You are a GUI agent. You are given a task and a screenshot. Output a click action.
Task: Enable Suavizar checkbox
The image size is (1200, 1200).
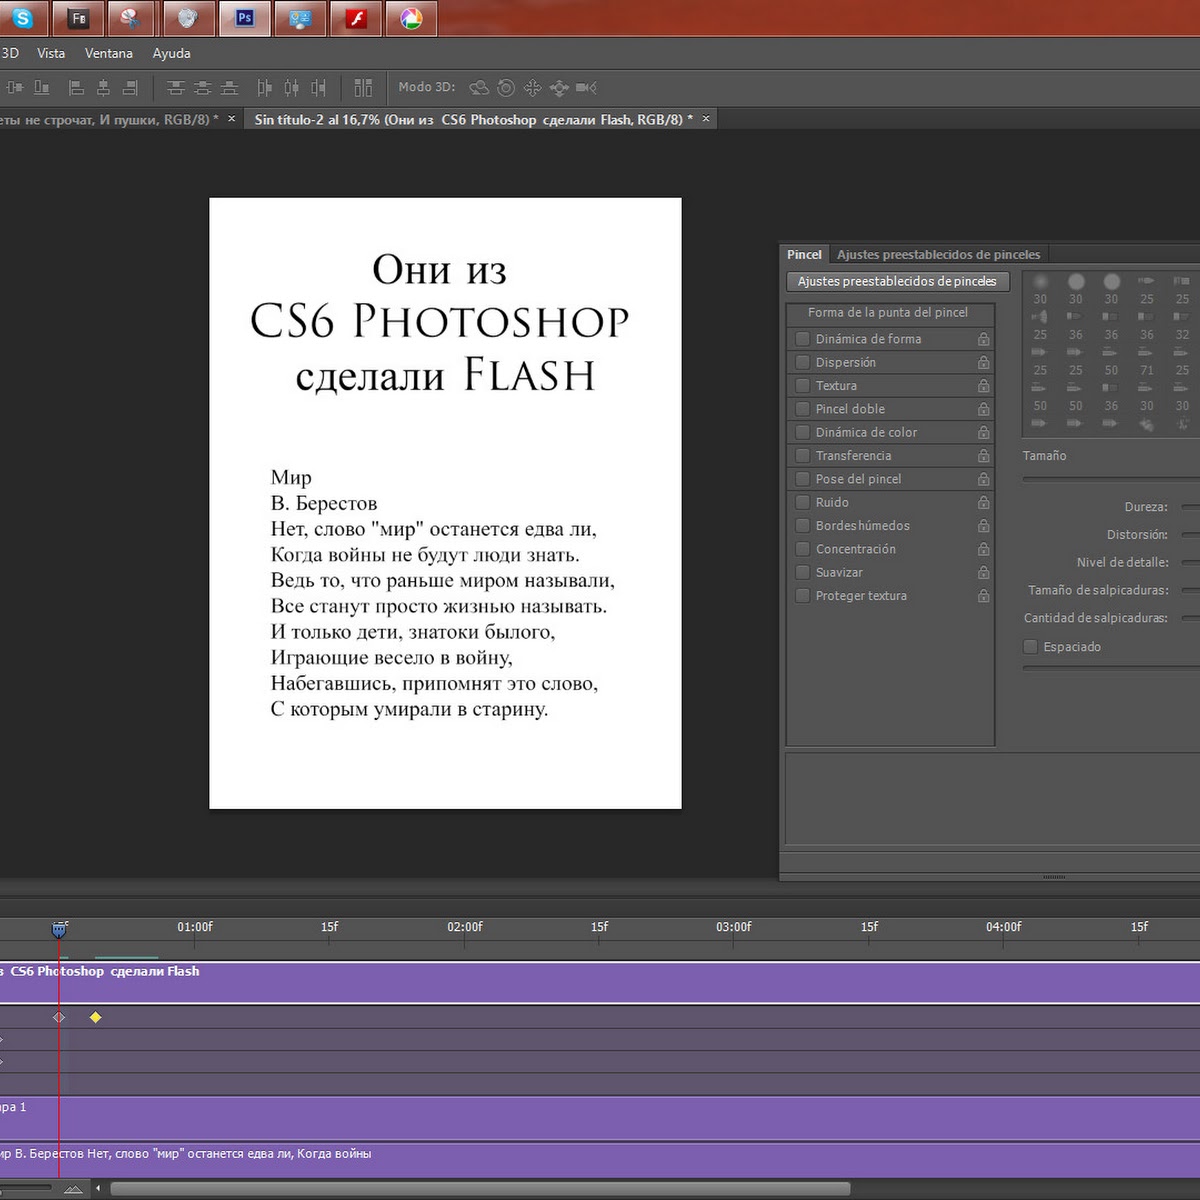point(802,572)
